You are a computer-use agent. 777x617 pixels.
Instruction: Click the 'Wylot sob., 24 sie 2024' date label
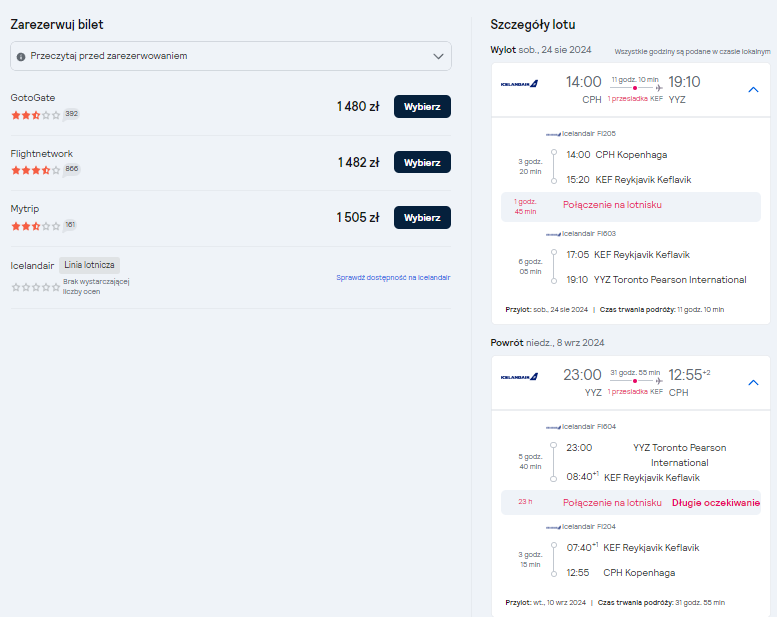click(541, 50)
